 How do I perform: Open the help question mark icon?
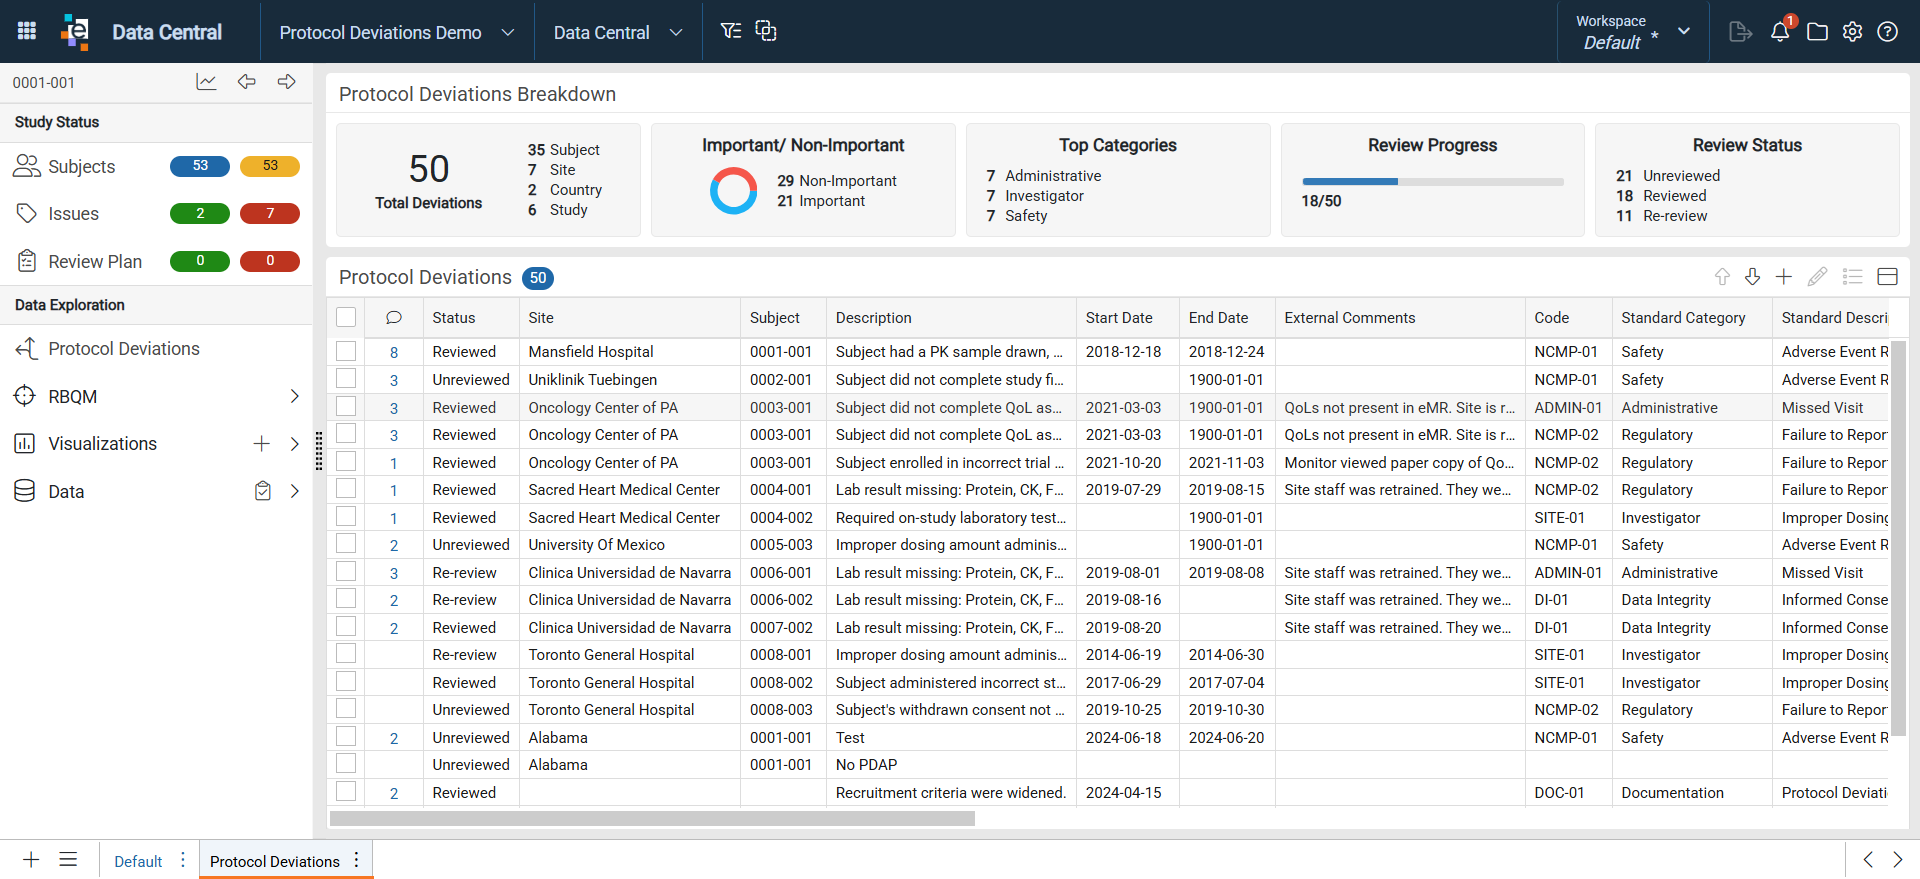click(1887, 32)
